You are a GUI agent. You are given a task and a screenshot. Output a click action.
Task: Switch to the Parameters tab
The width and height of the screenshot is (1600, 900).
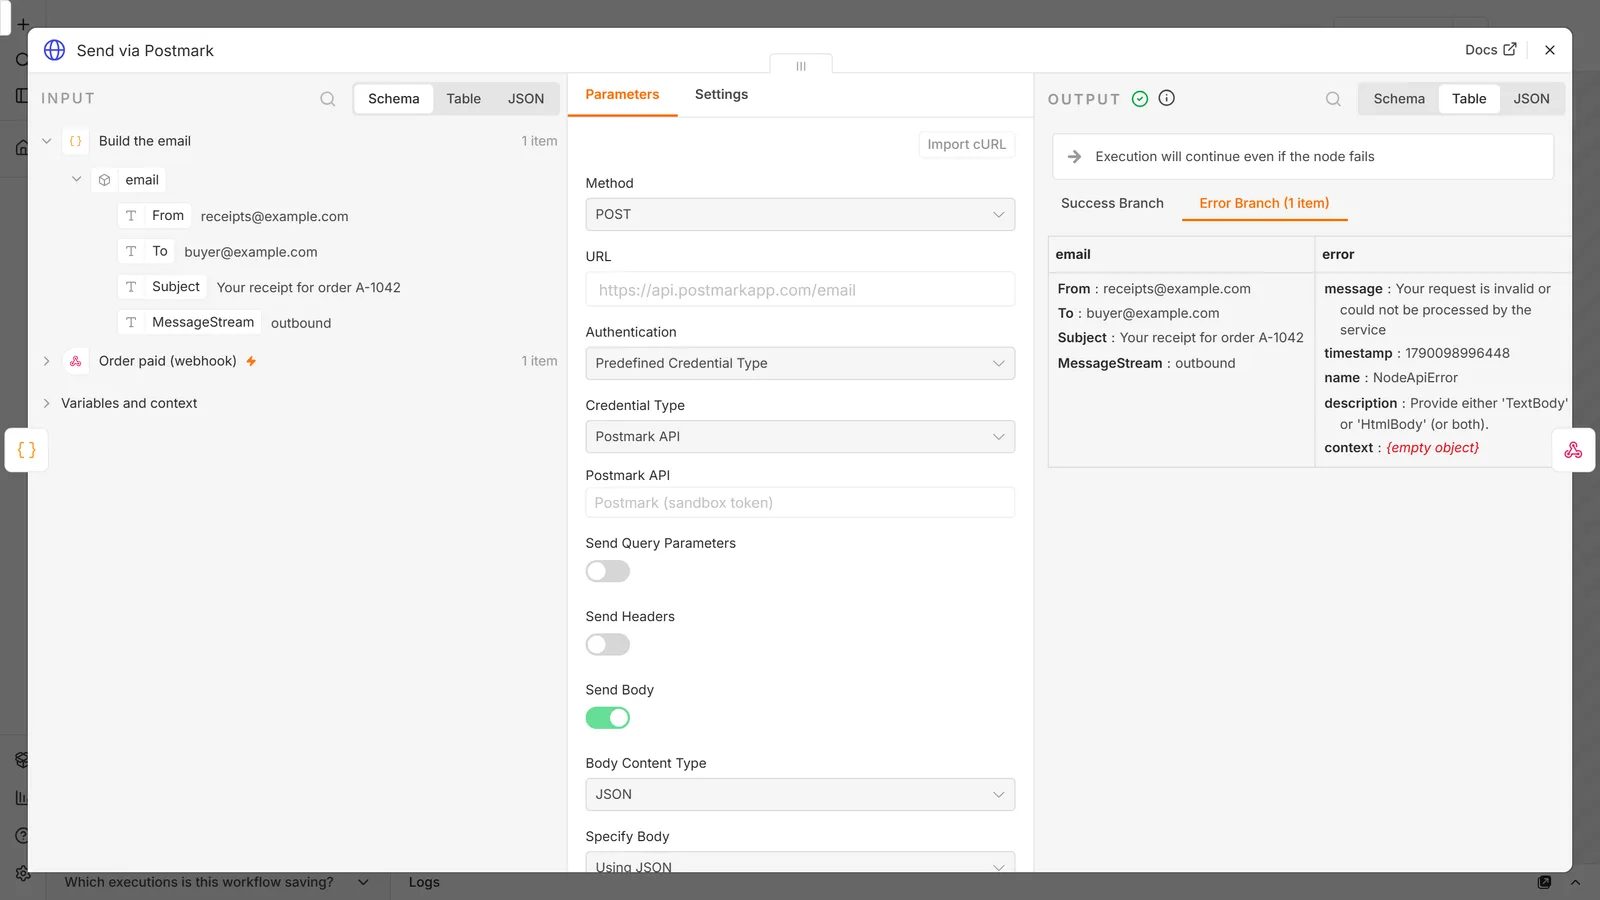[x=622, y=94]
